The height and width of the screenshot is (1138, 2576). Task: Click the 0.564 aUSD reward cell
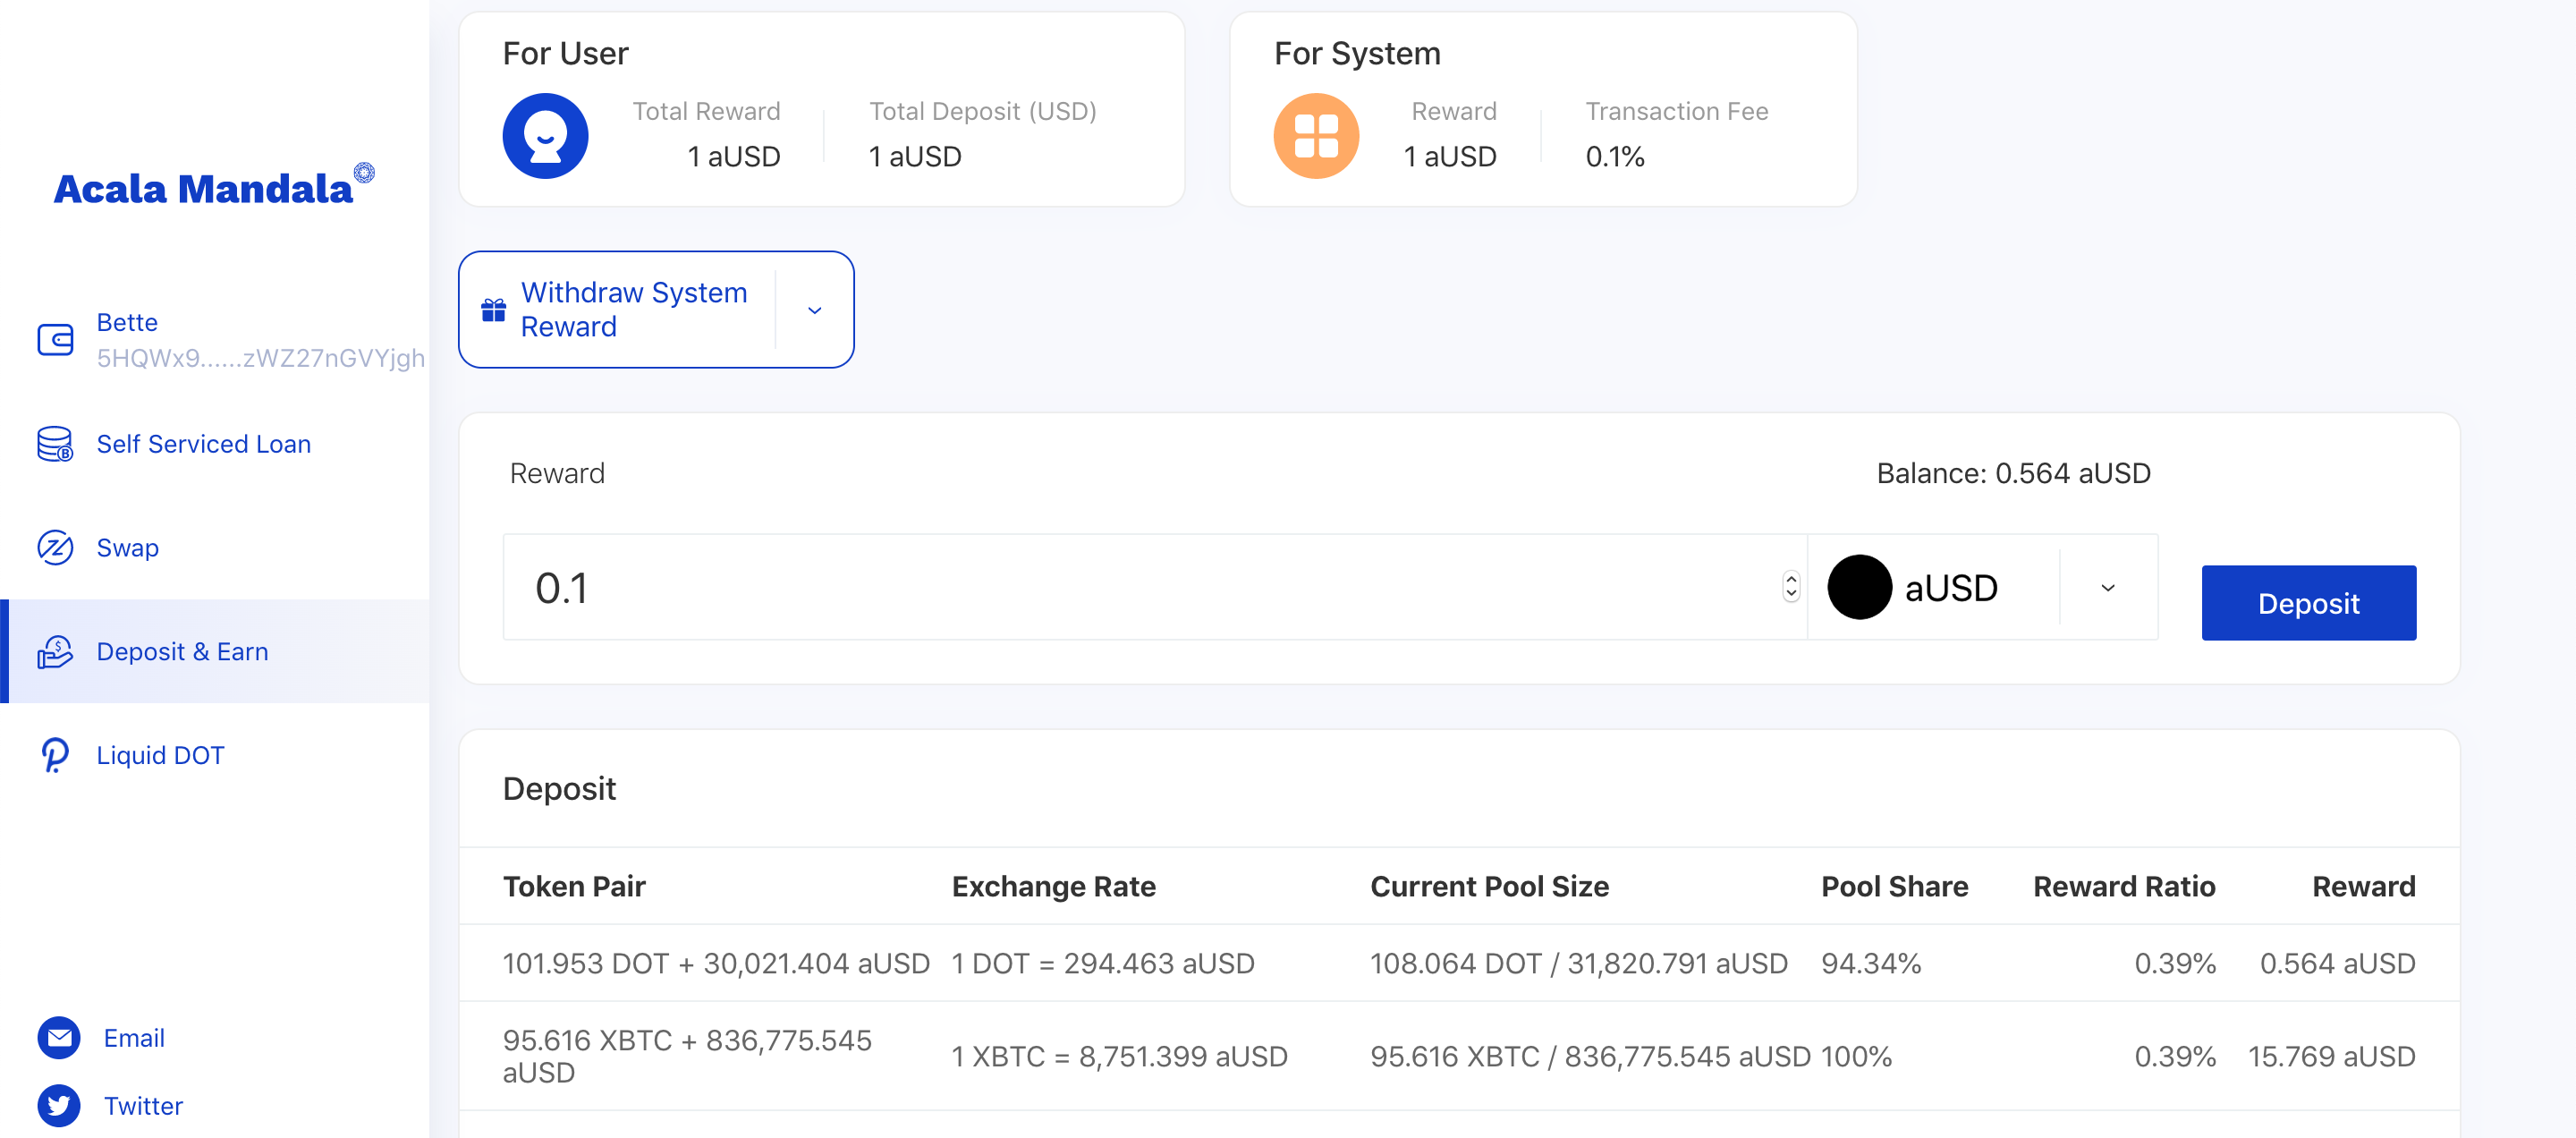pyautogui.click(x=2337, y=963)
